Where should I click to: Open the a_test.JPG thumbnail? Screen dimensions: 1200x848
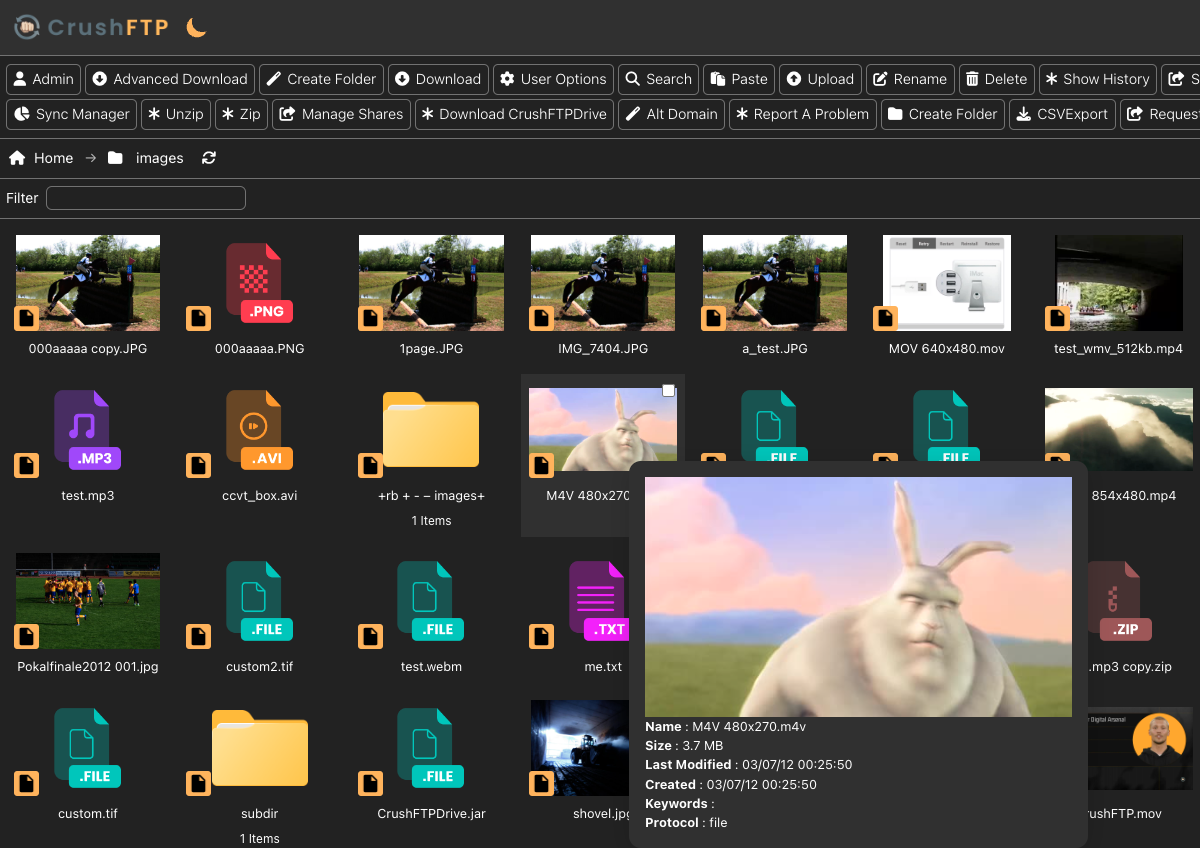click(x=775, y=283)
